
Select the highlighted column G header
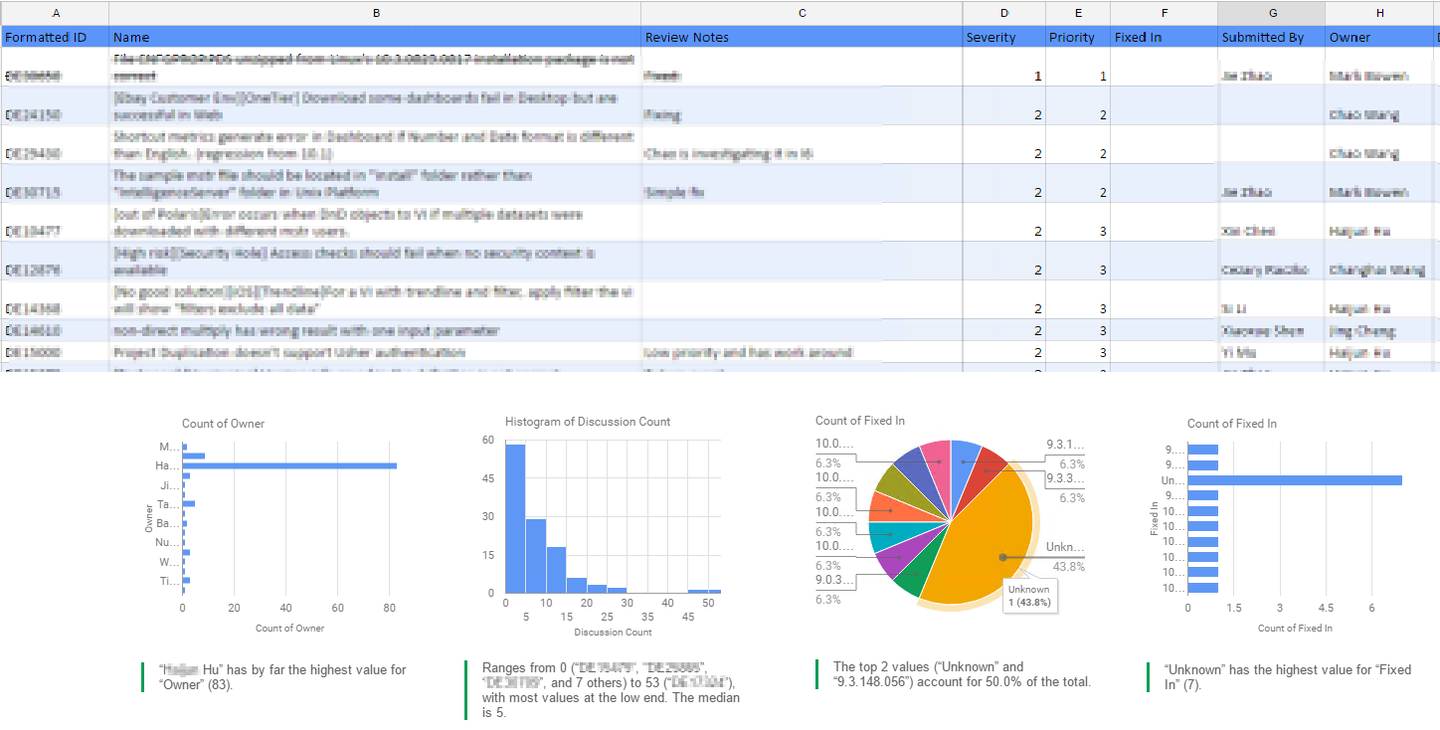[1272, 13]
